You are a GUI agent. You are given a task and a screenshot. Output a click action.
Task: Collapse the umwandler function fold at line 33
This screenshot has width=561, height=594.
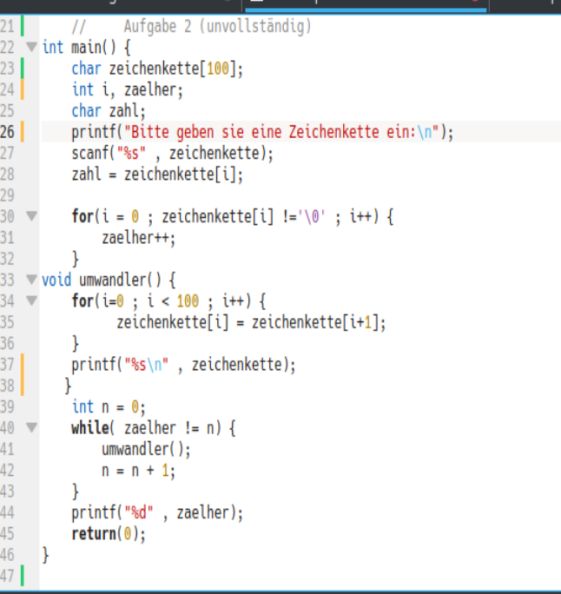pyautogui.click(x=32, y=280)
